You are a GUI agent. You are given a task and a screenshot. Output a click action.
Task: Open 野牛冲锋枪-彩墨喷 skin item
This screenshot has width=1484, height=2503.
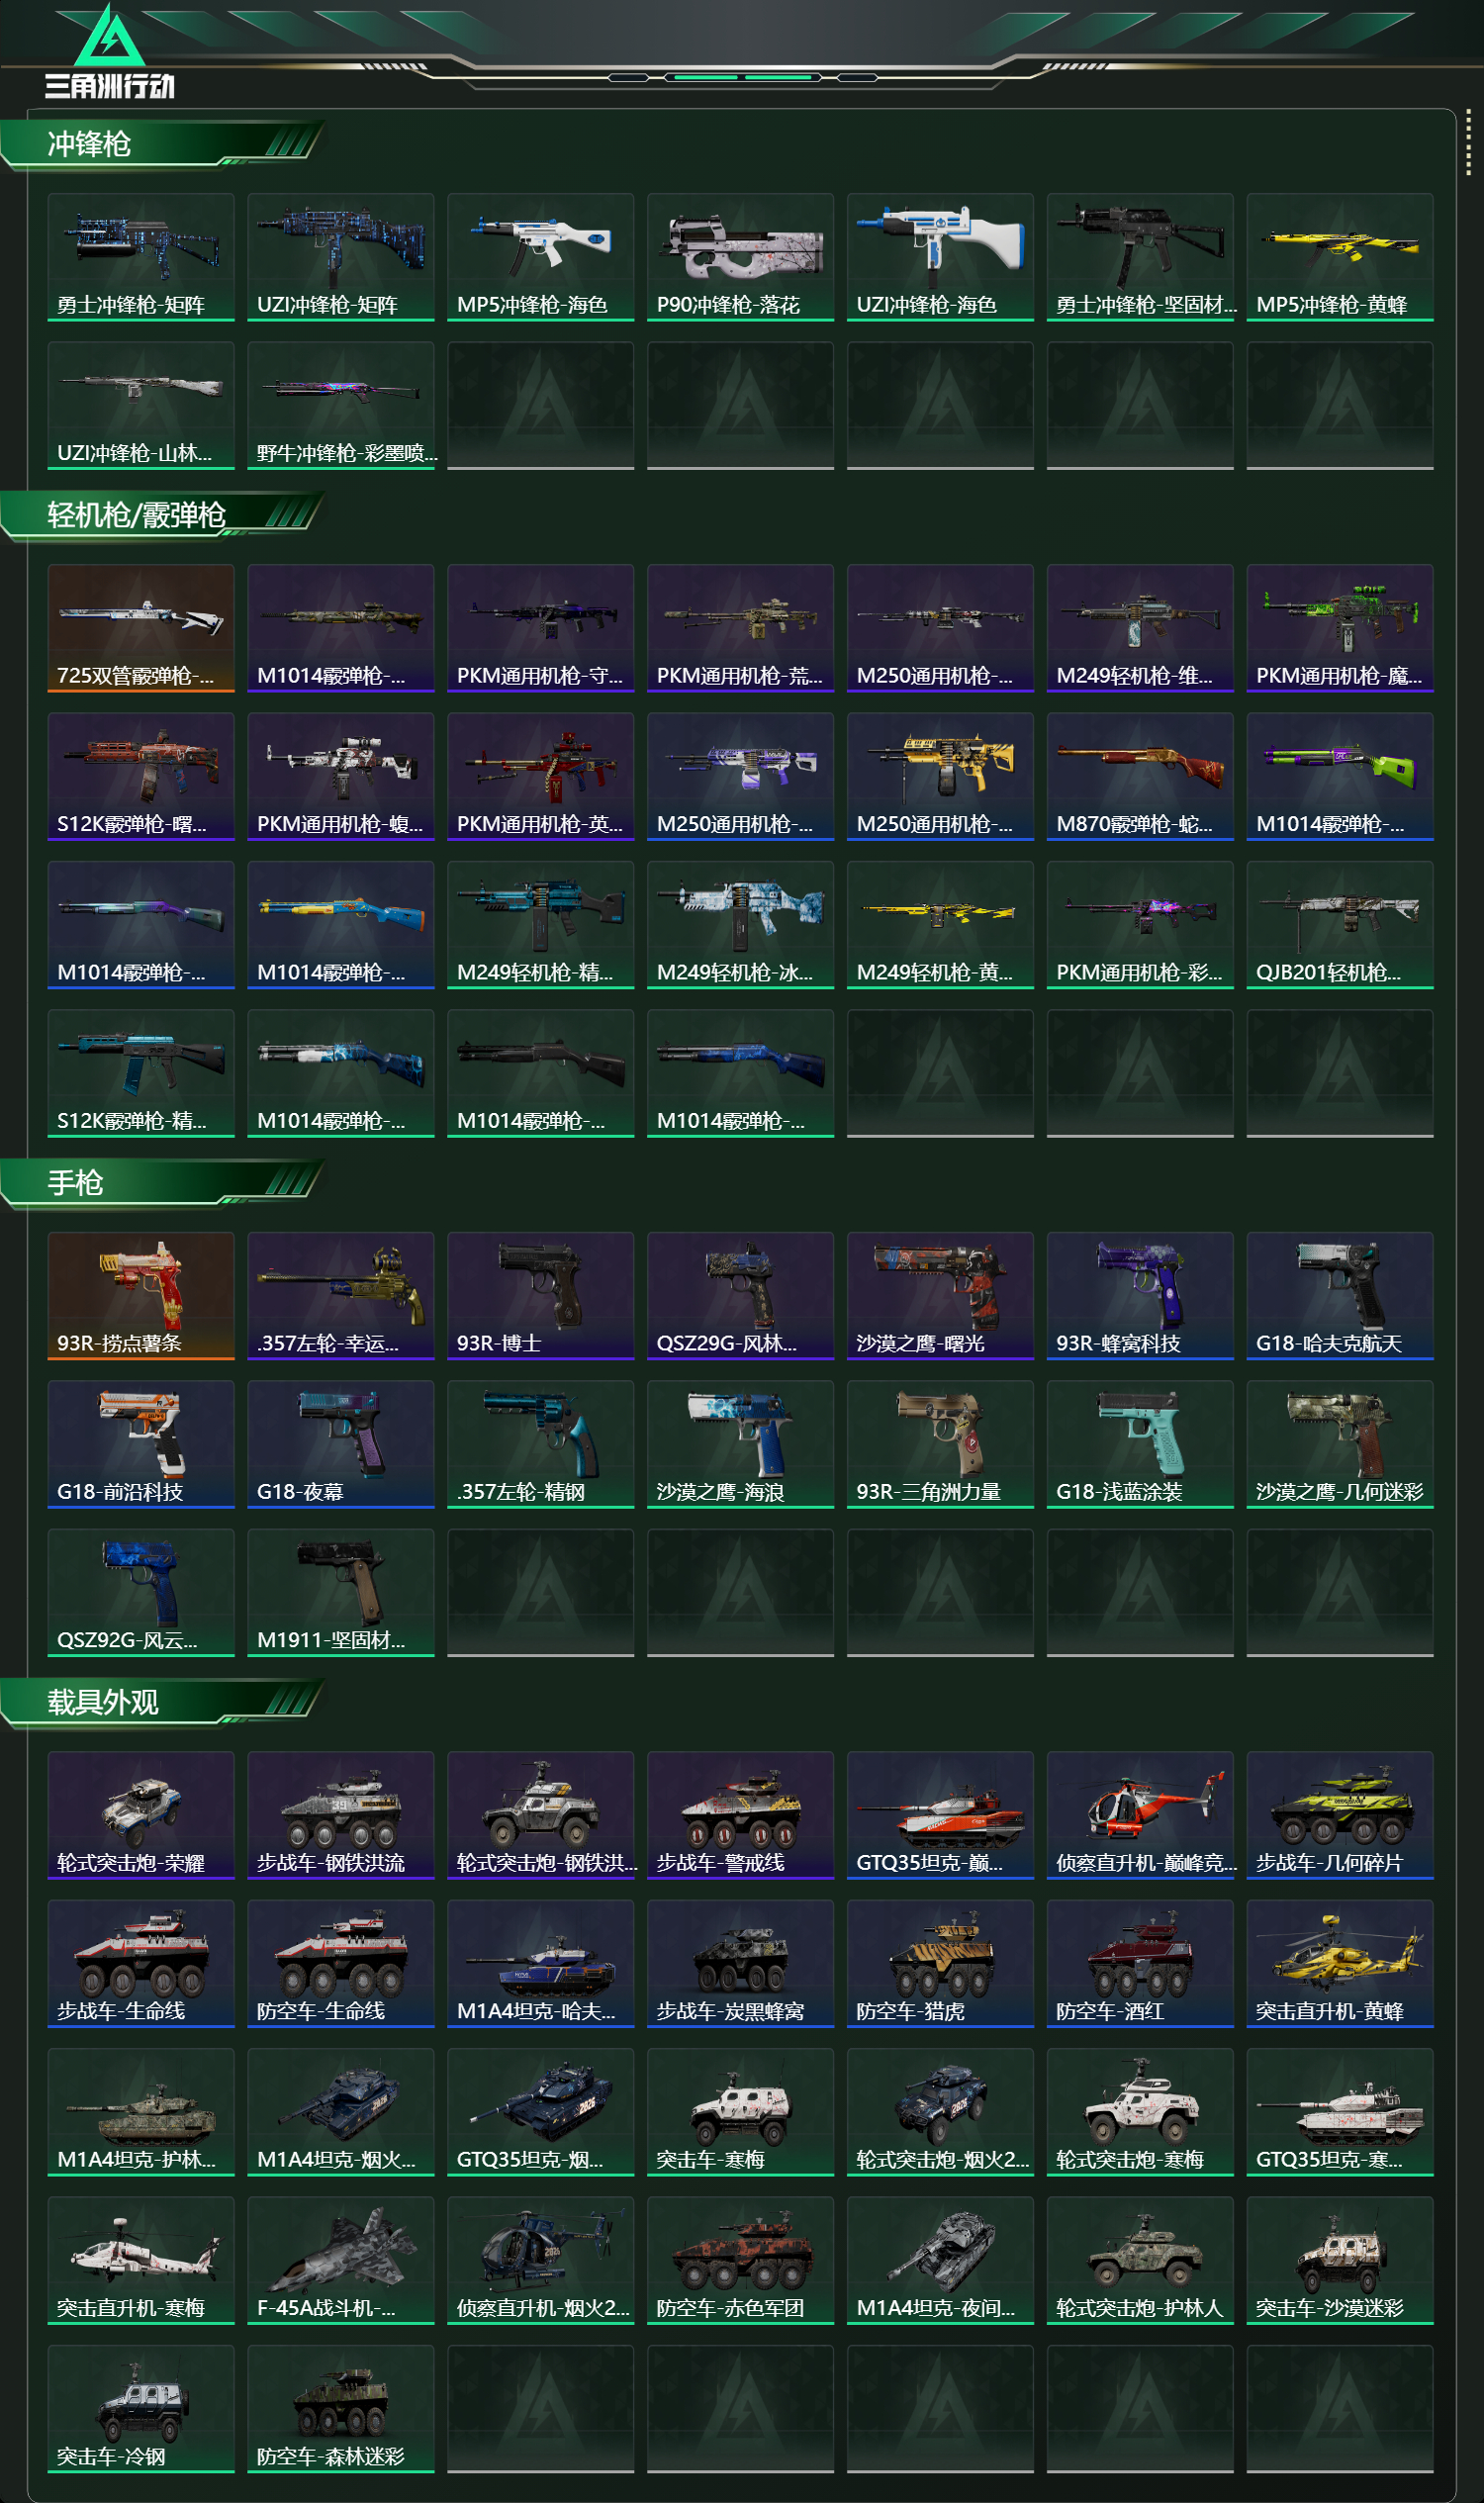pos(341,405)
